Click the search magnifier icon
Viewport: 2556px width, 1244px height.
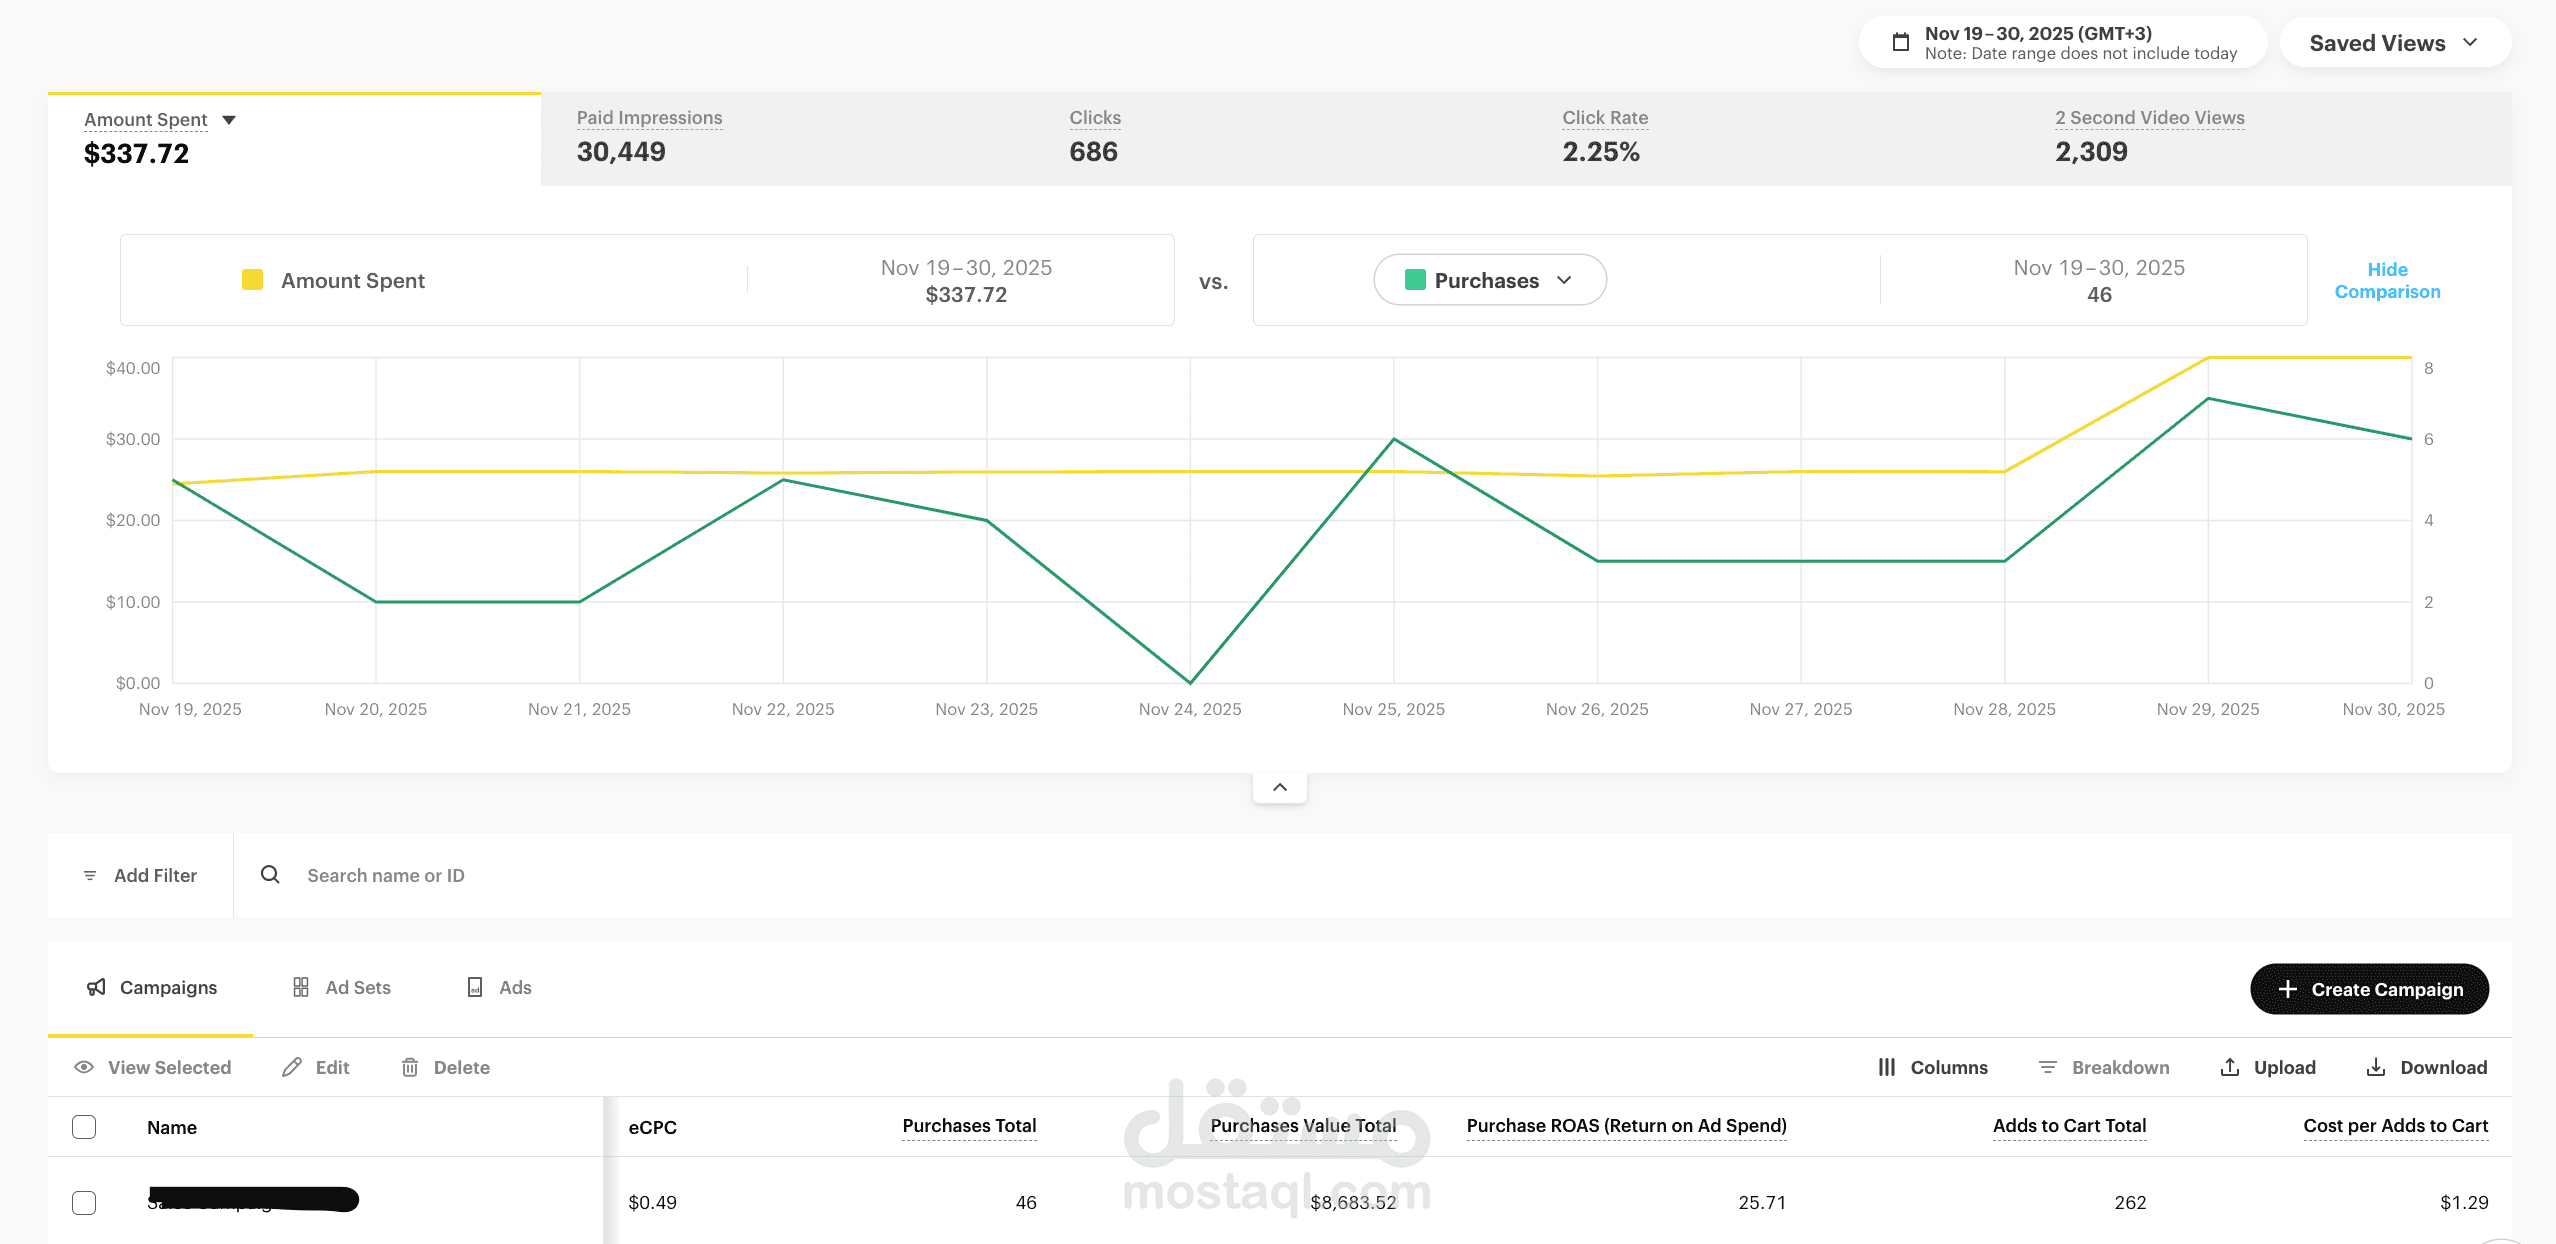pos(270,875)
